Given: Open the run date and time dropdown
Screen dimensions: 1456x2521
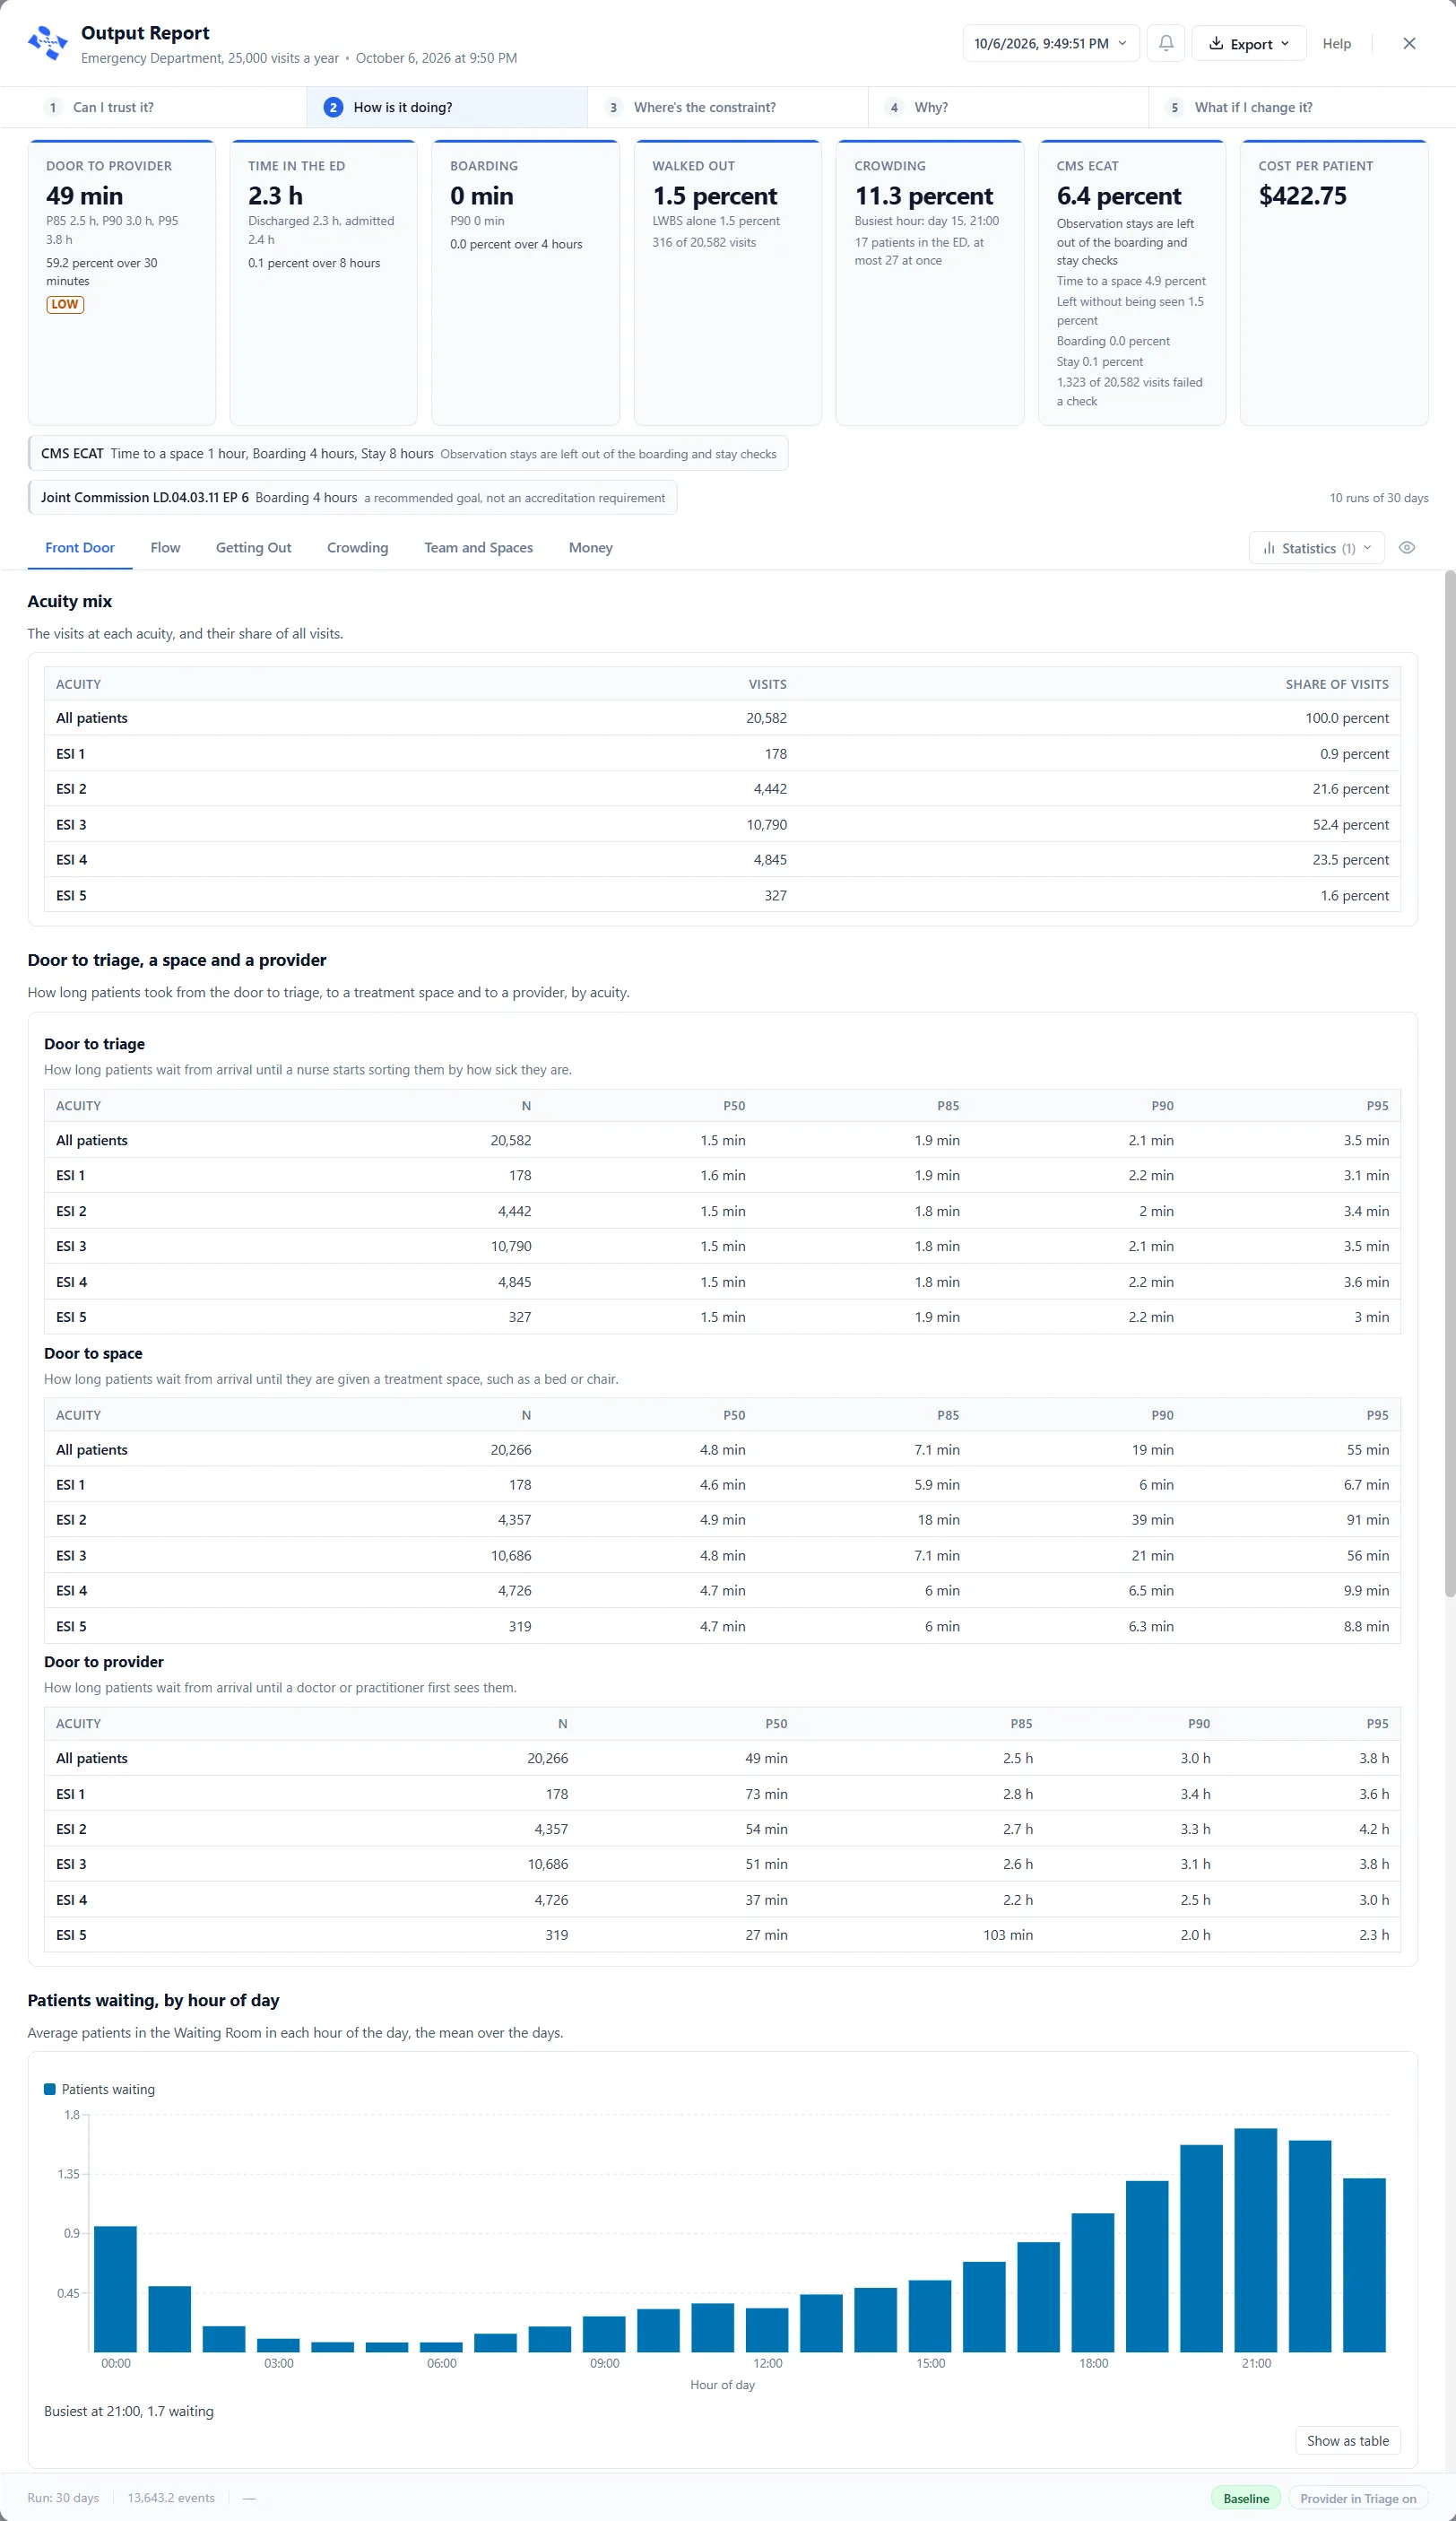Looking at the screenshot, I should coord(1051,43).
